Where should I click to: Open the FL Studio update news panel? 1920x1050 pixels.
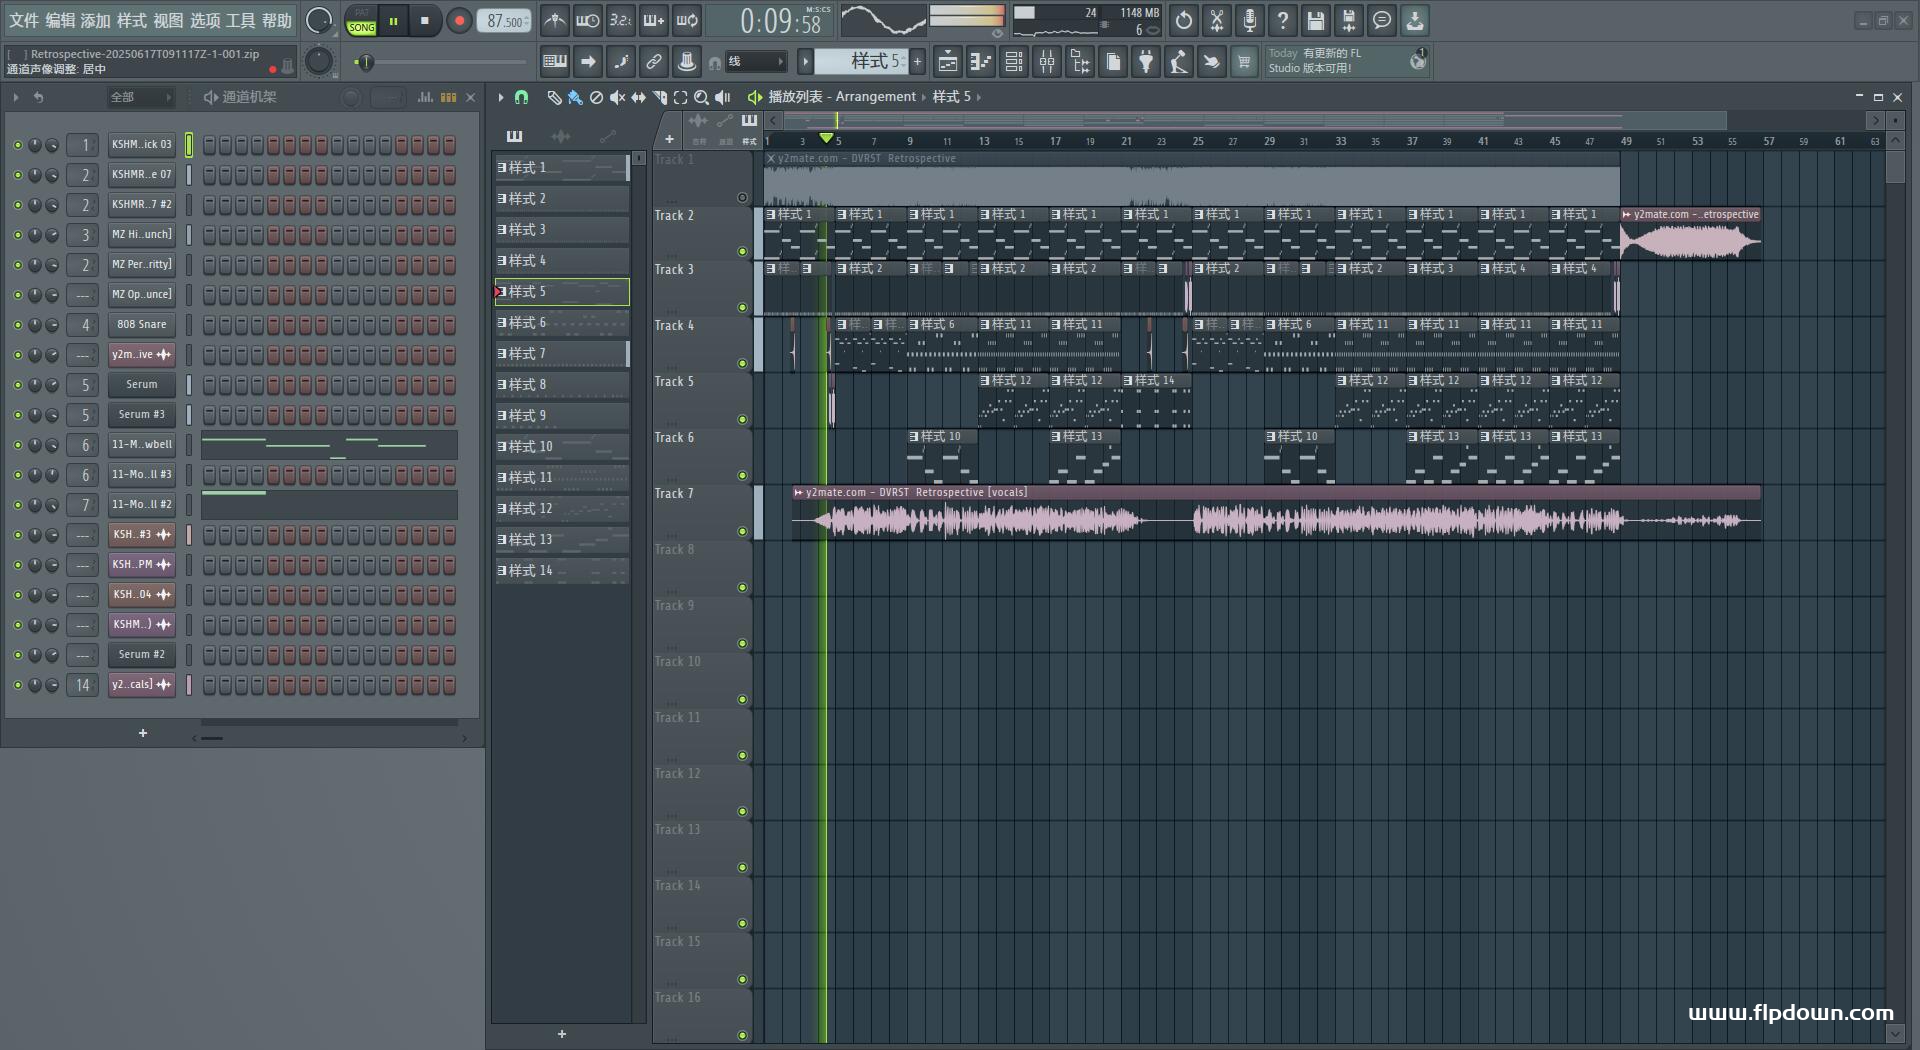click(1347, 62)
